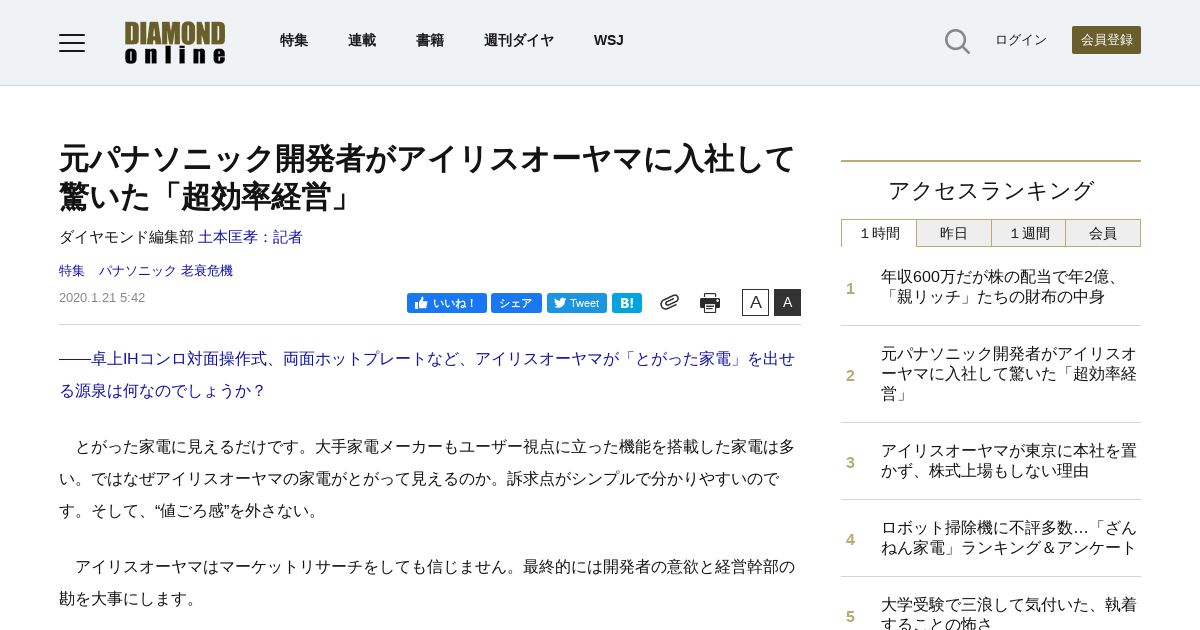The image size is (1200, 630).
Task: Open ranking item 2 about 超効率経営
Action: 1009,374
